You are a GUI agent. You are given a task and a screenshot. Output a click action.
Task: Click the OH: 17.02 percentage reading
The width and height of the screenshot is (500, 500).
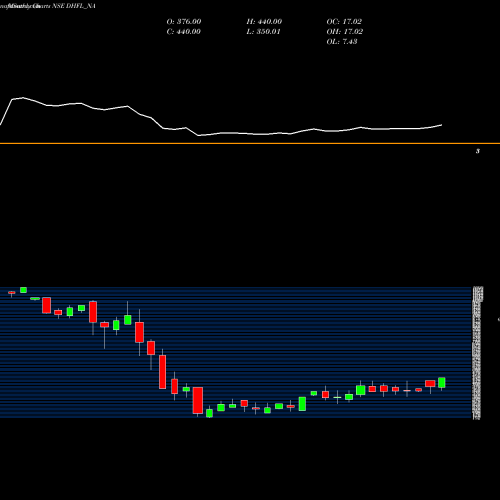(x=345, y=32)
